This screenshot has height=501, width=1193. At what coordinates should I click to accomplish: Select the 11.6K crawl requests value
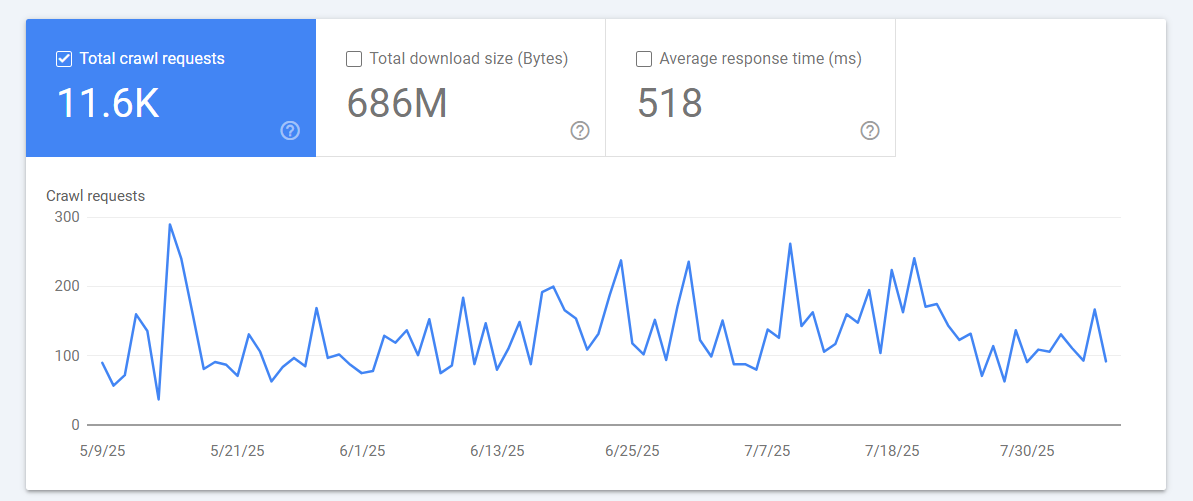[x=108, y=103]
